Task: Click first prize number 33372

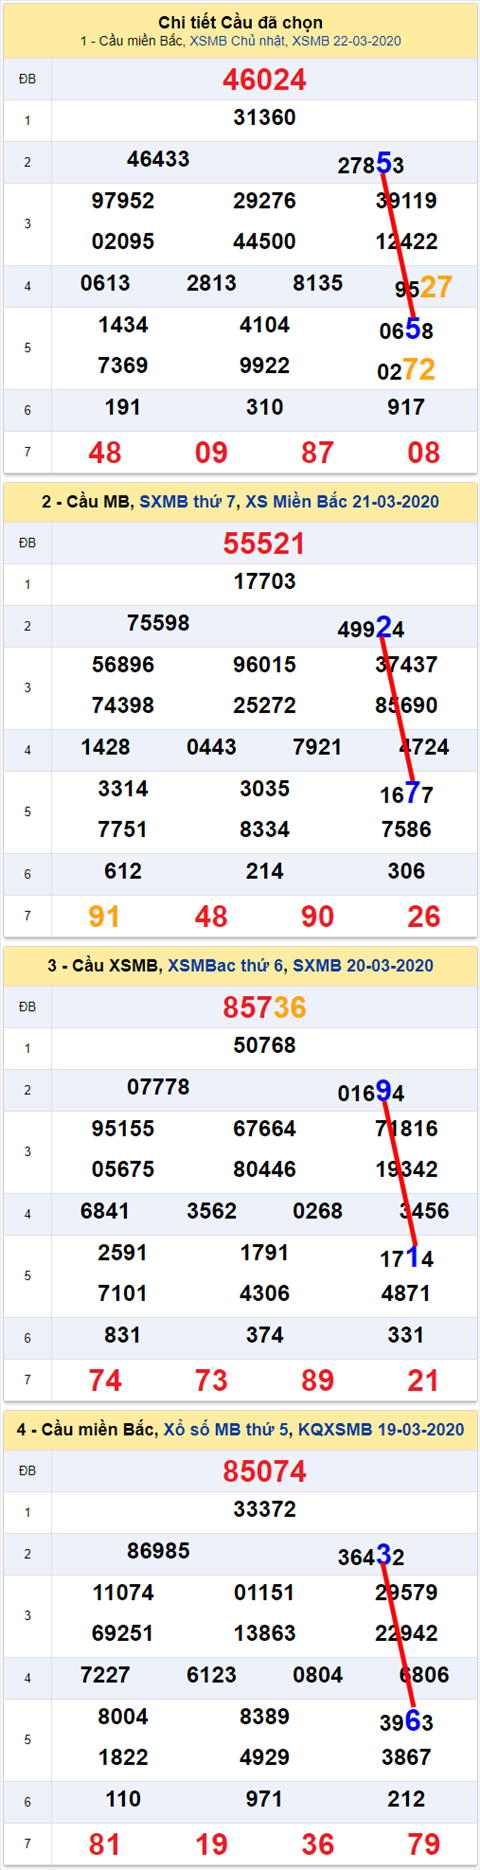Action: pos(264,1510)
